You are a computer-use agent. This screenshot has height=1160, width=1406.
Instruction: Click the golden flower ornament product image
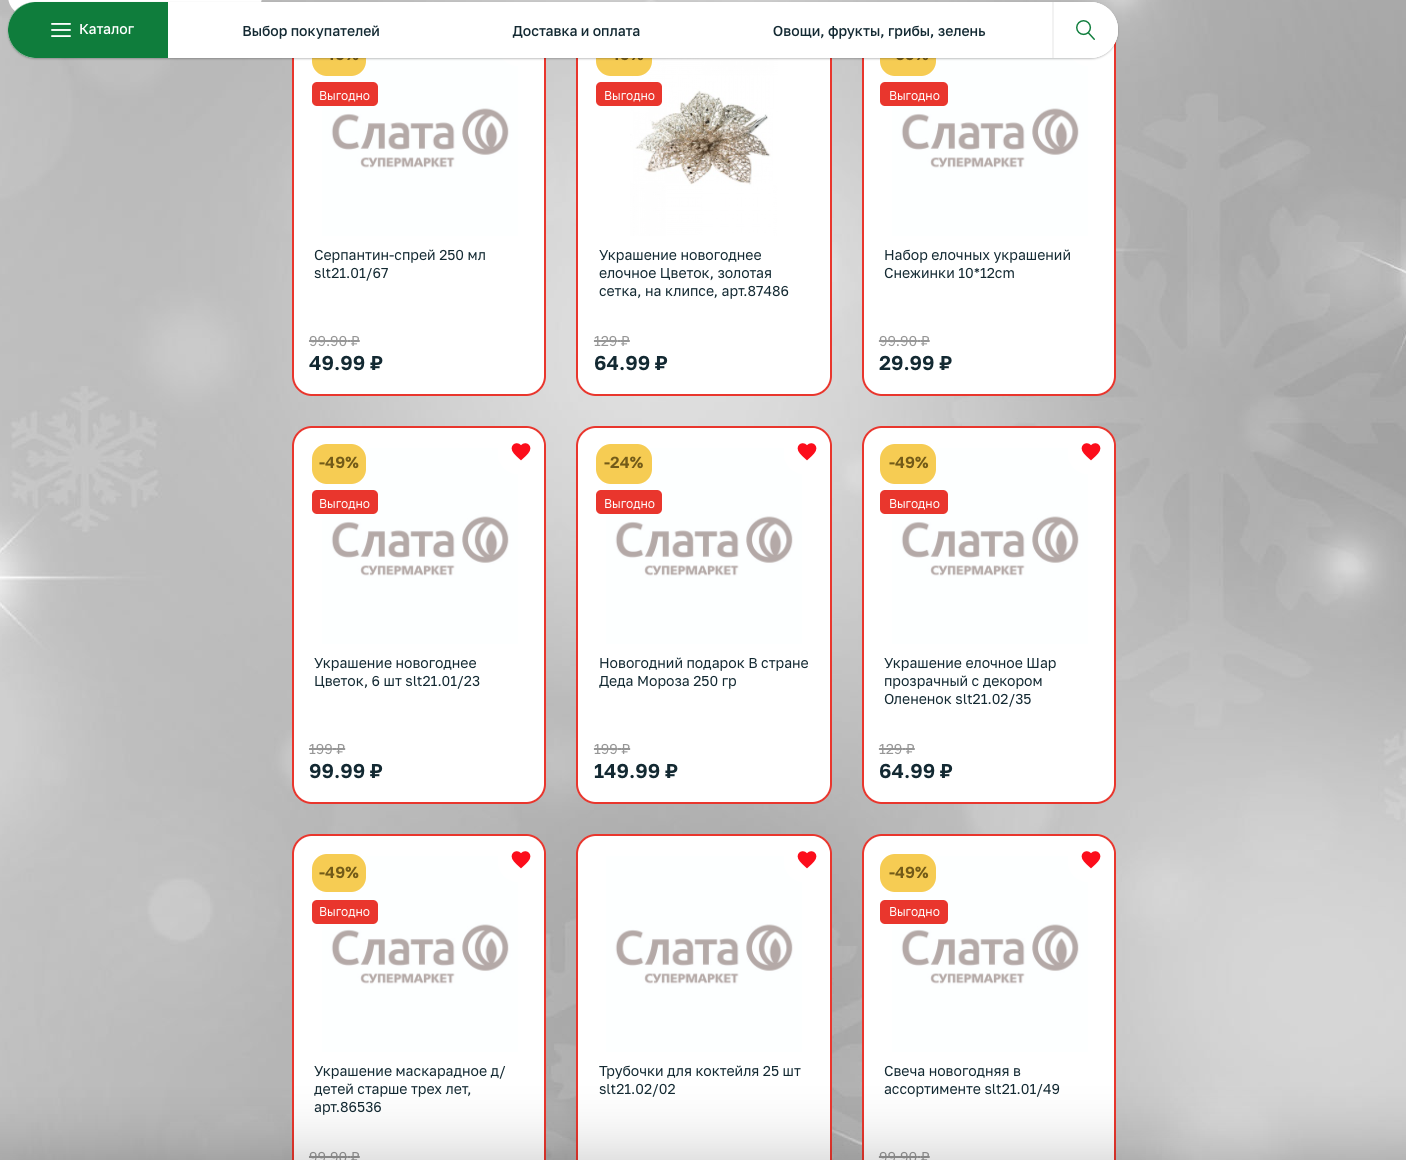pyautogui.click(x=703, y=139)
